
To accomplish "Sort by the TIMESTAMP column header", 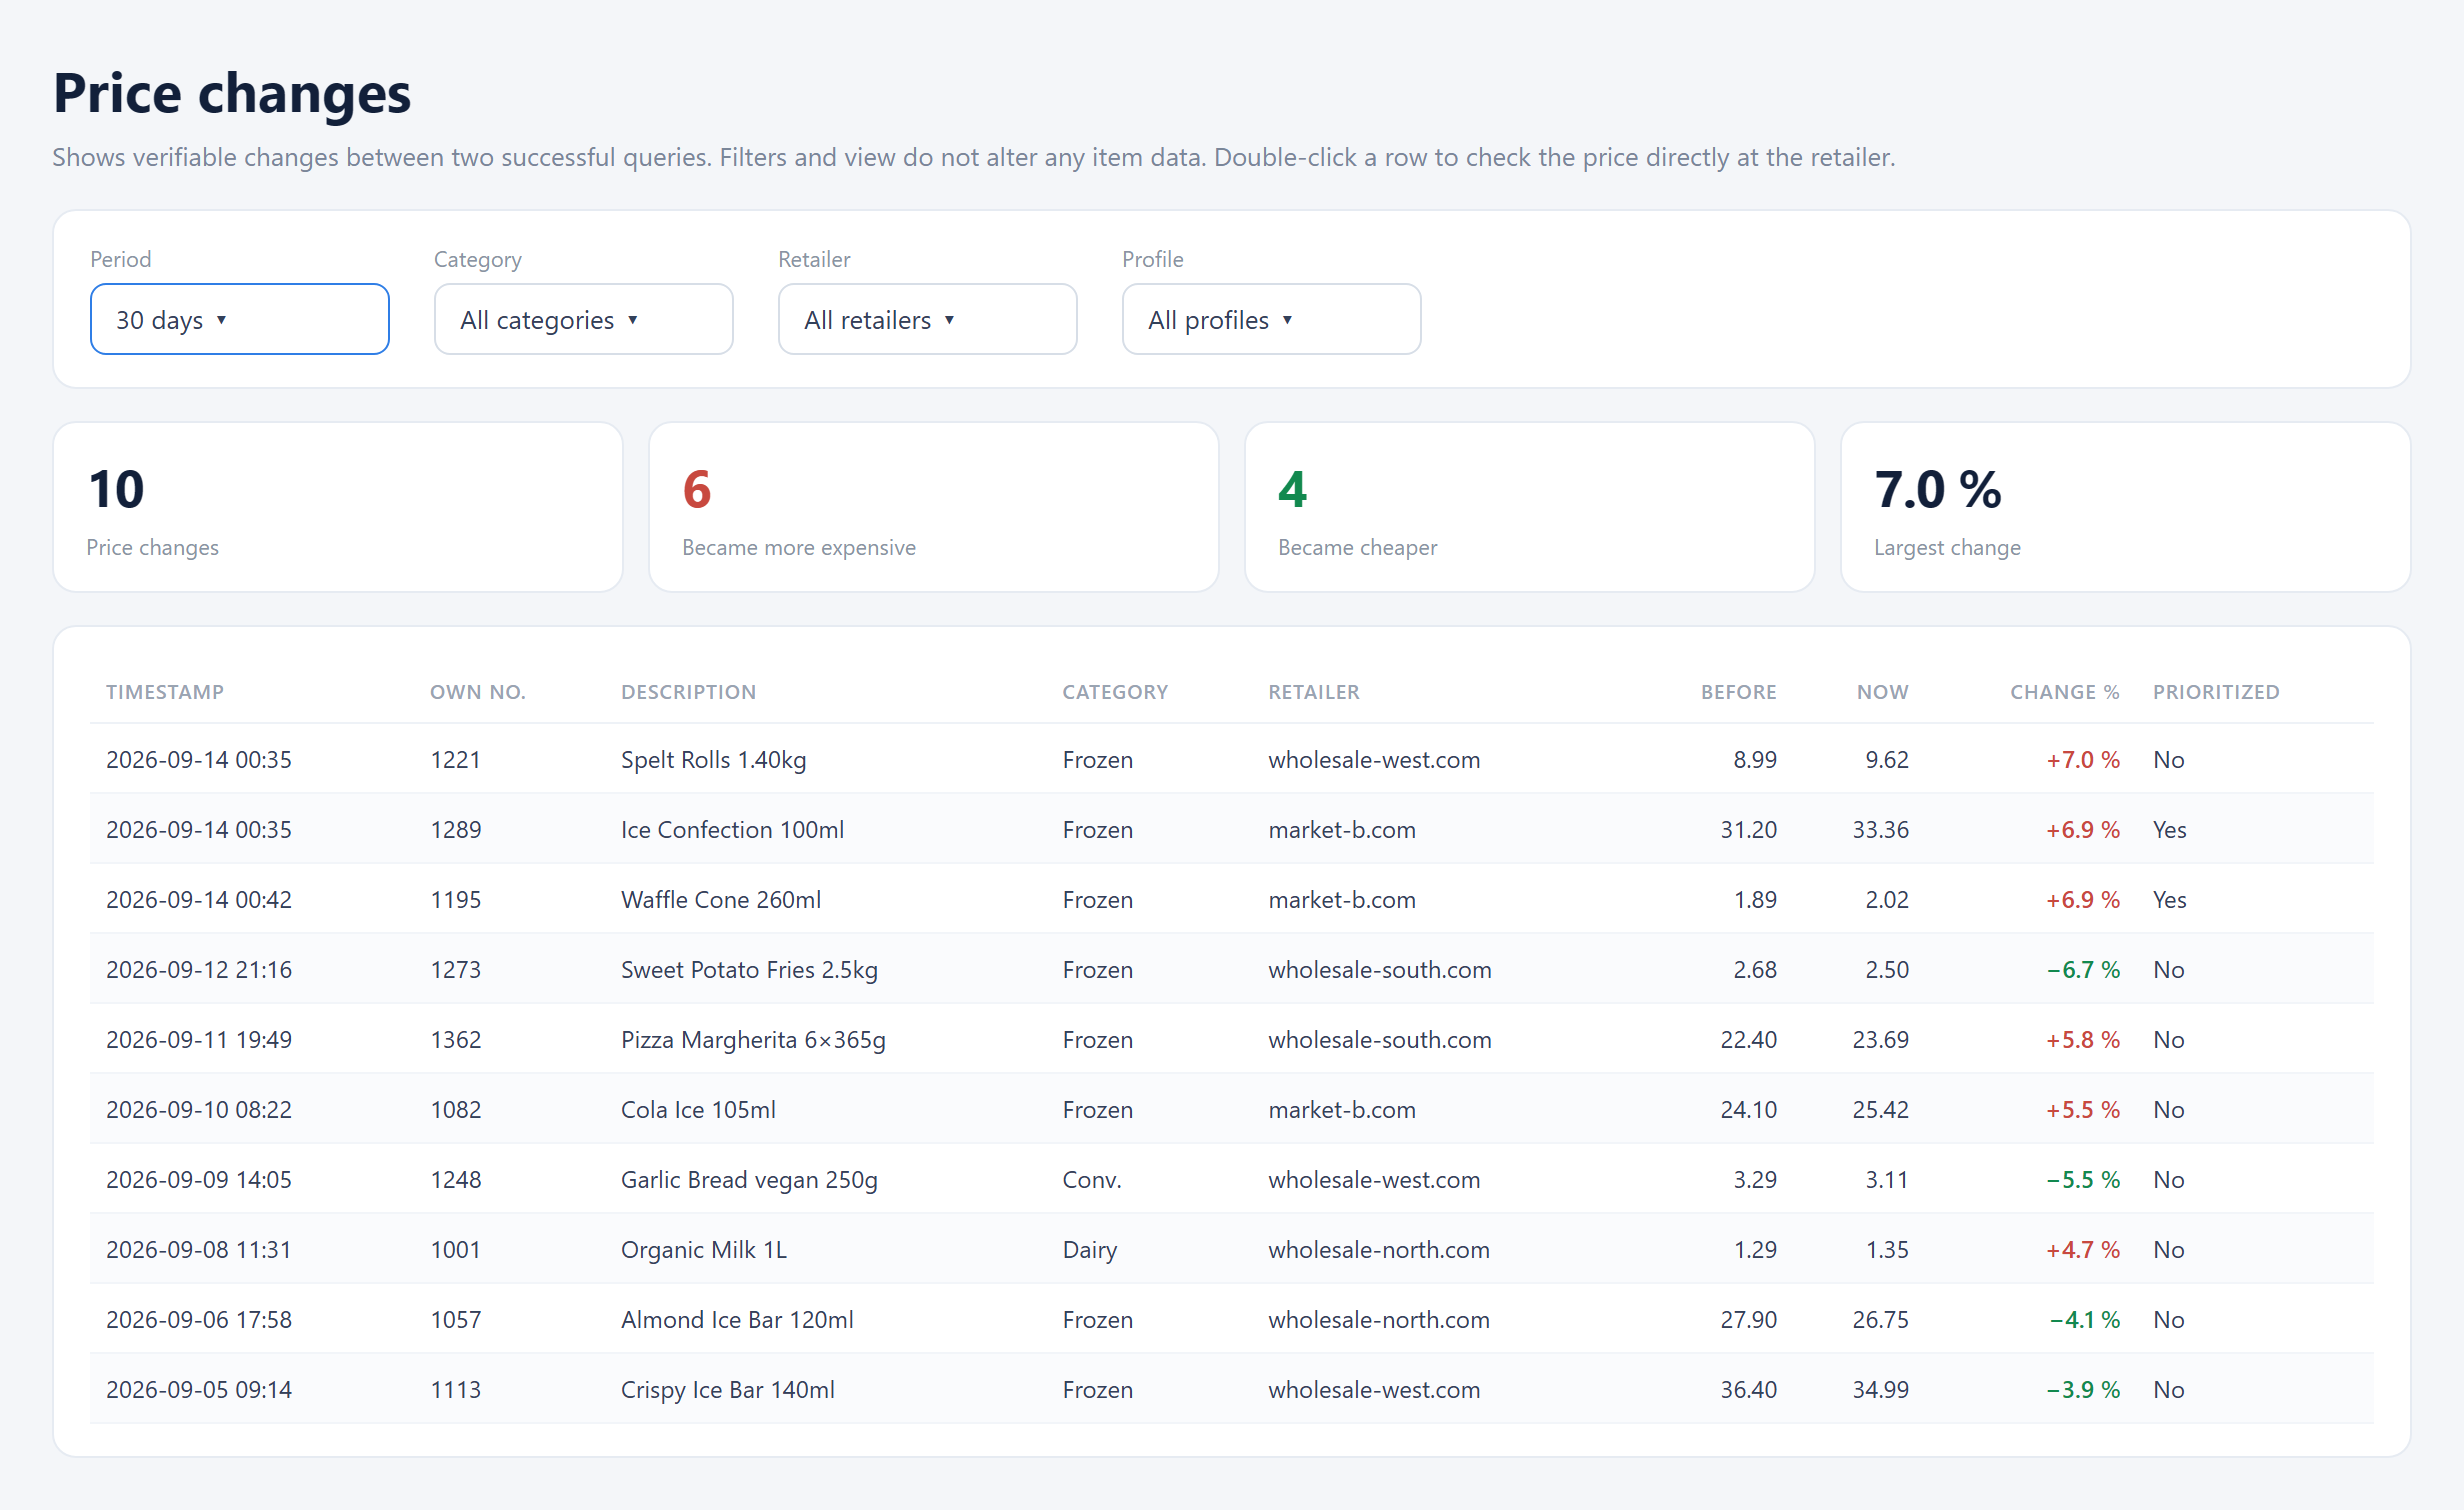I will (x=165, y=692).
